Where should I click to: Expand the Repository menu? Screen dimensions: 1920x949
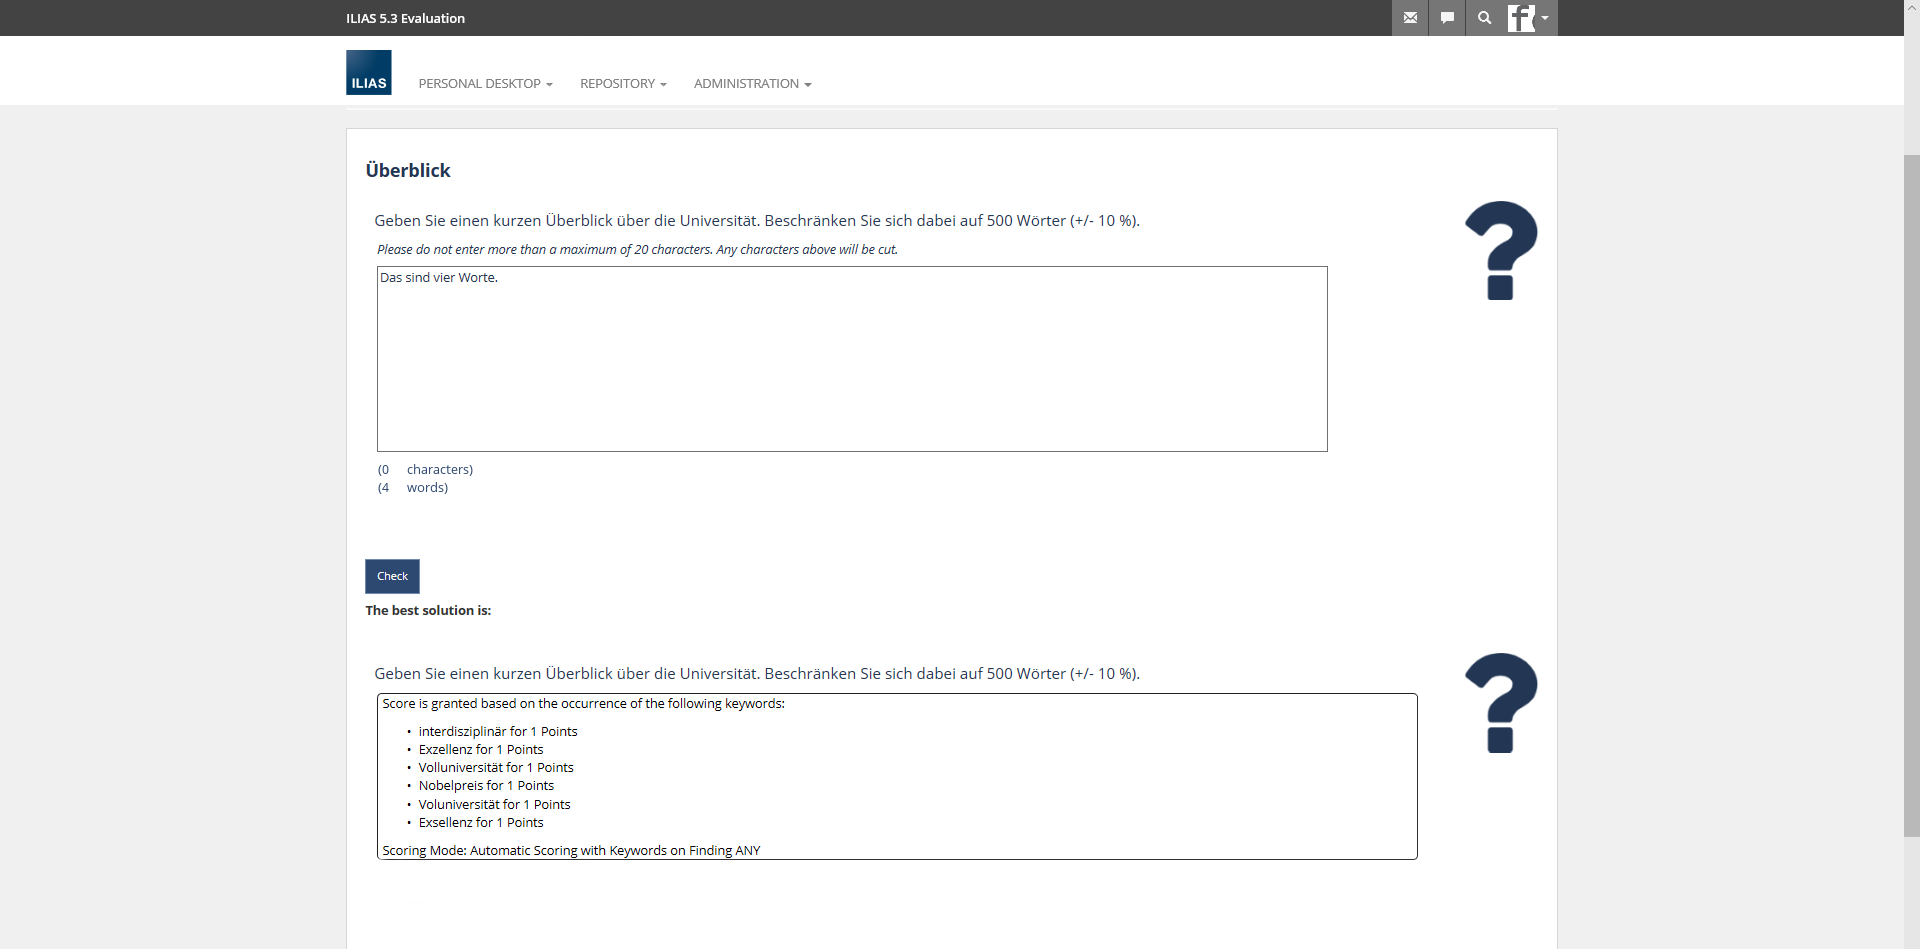pos(622,84)
